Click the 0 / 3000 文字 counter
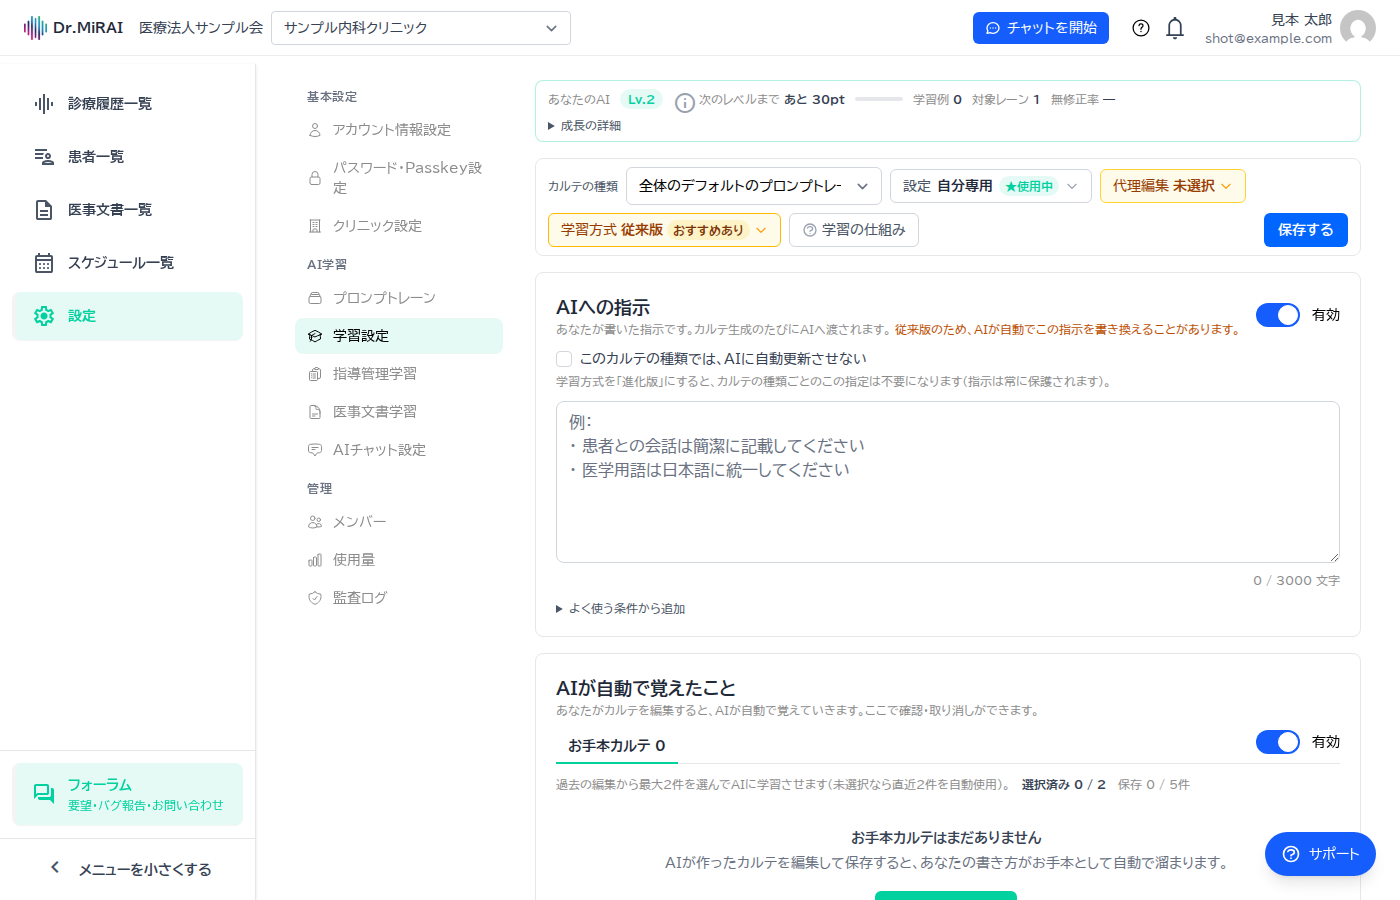This screenshot has height=900, width=1400. coord(1296,581)
